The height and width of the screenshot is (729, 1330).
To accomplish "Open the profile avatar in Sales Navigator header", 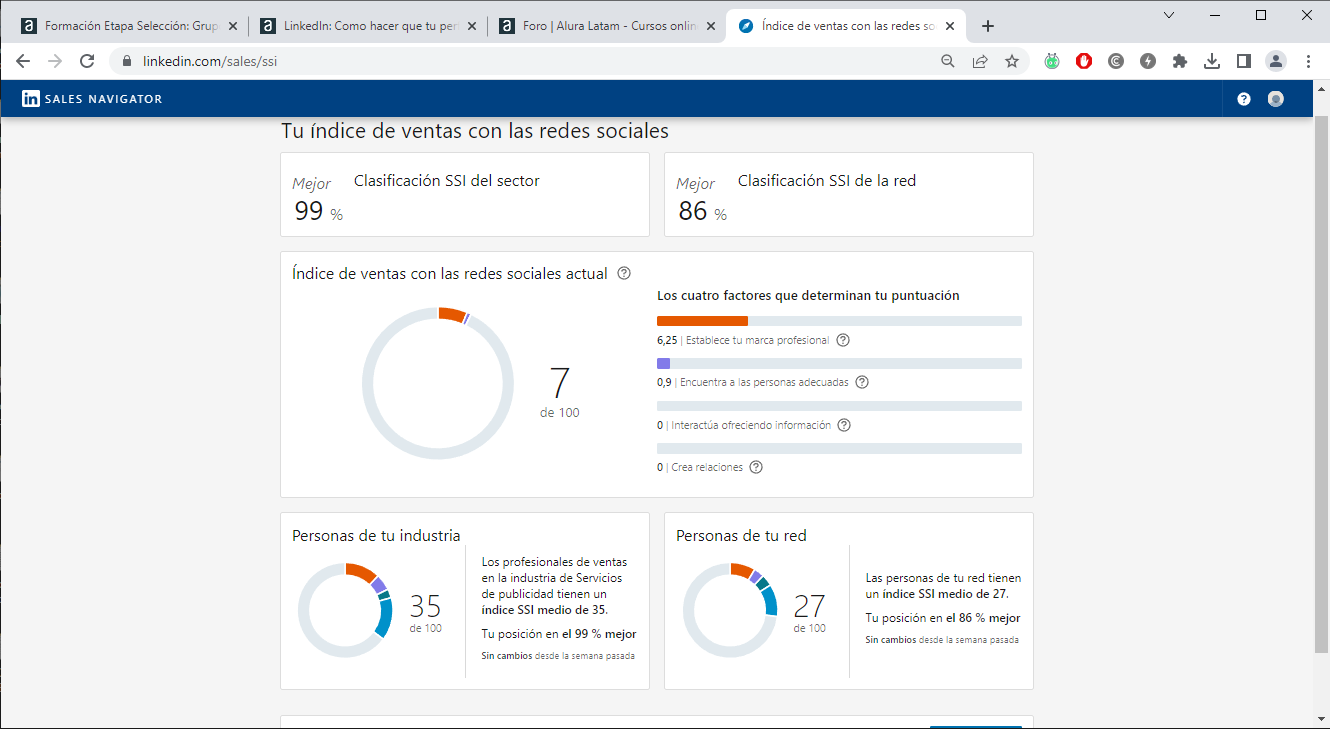I will [1275, 99].
